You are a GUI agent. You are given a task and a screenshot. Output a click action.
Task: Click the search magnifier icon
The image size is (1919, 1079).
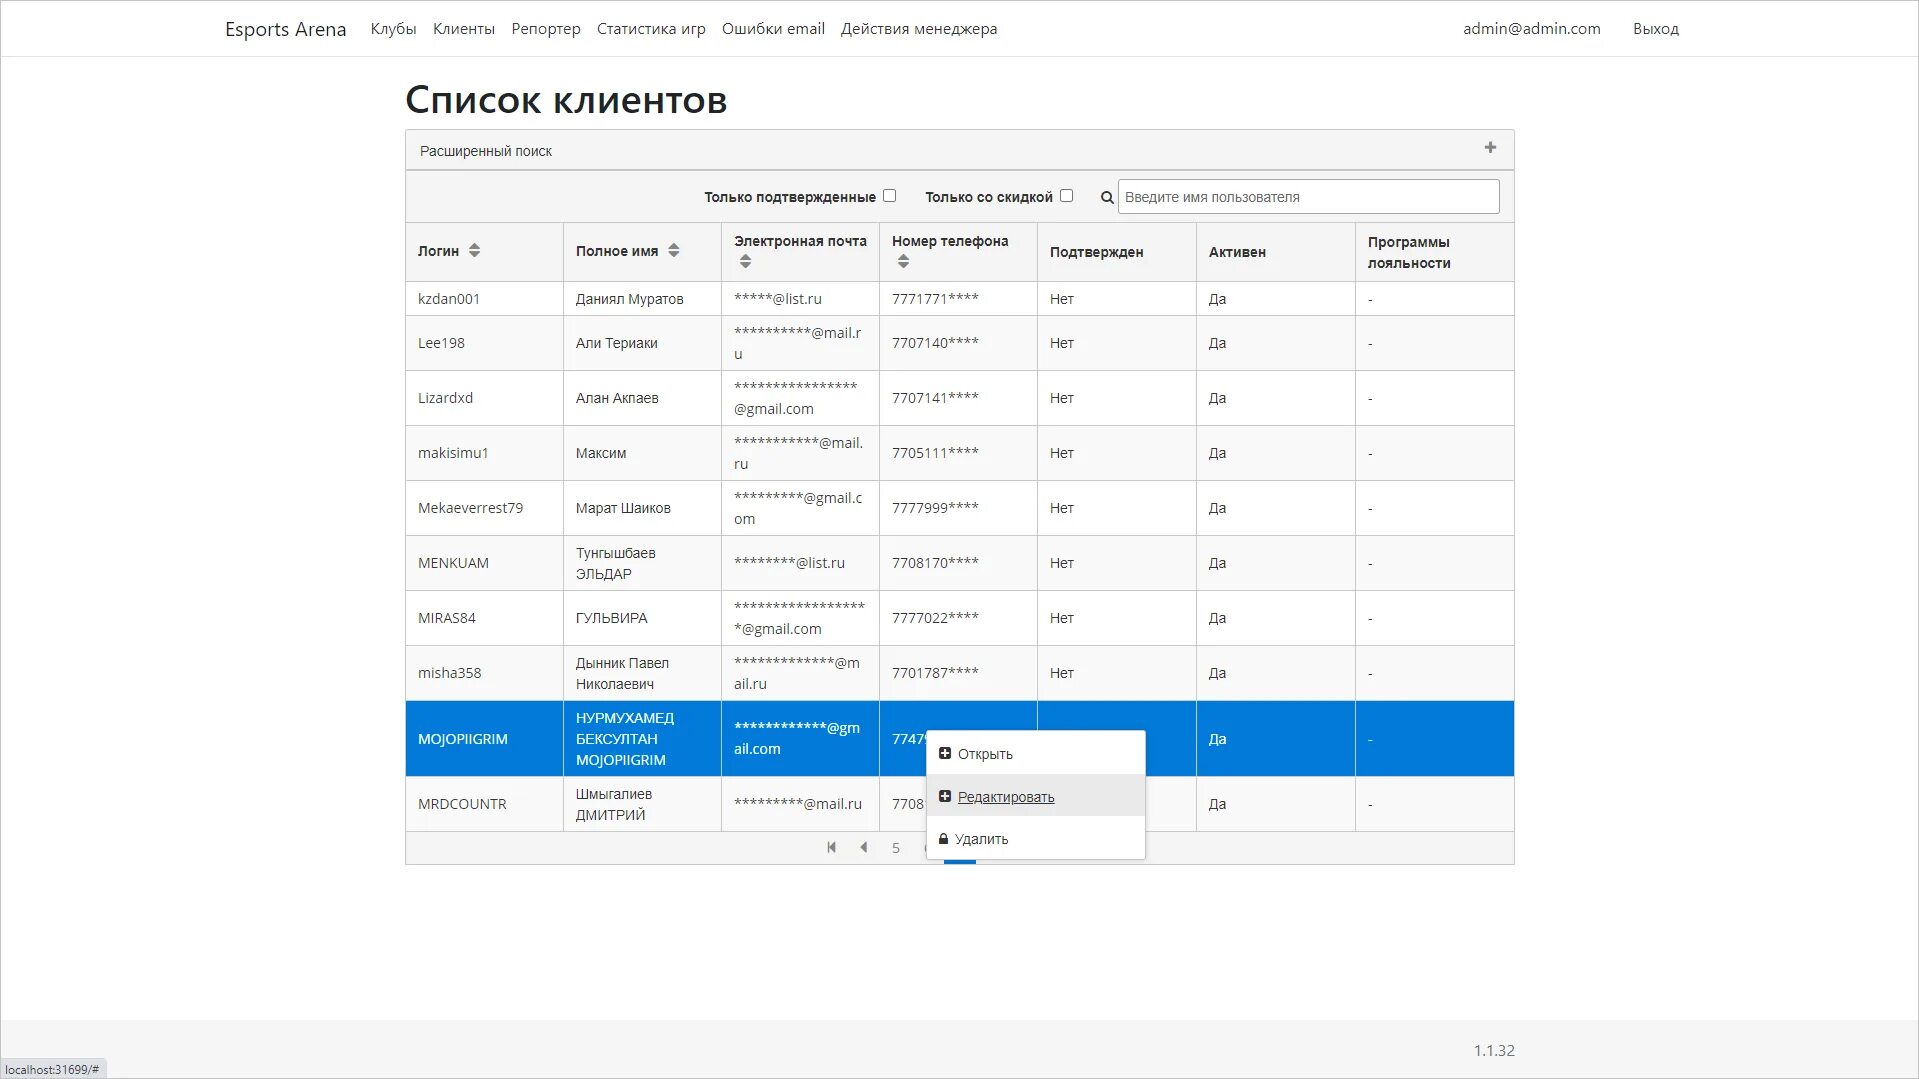1106,196
